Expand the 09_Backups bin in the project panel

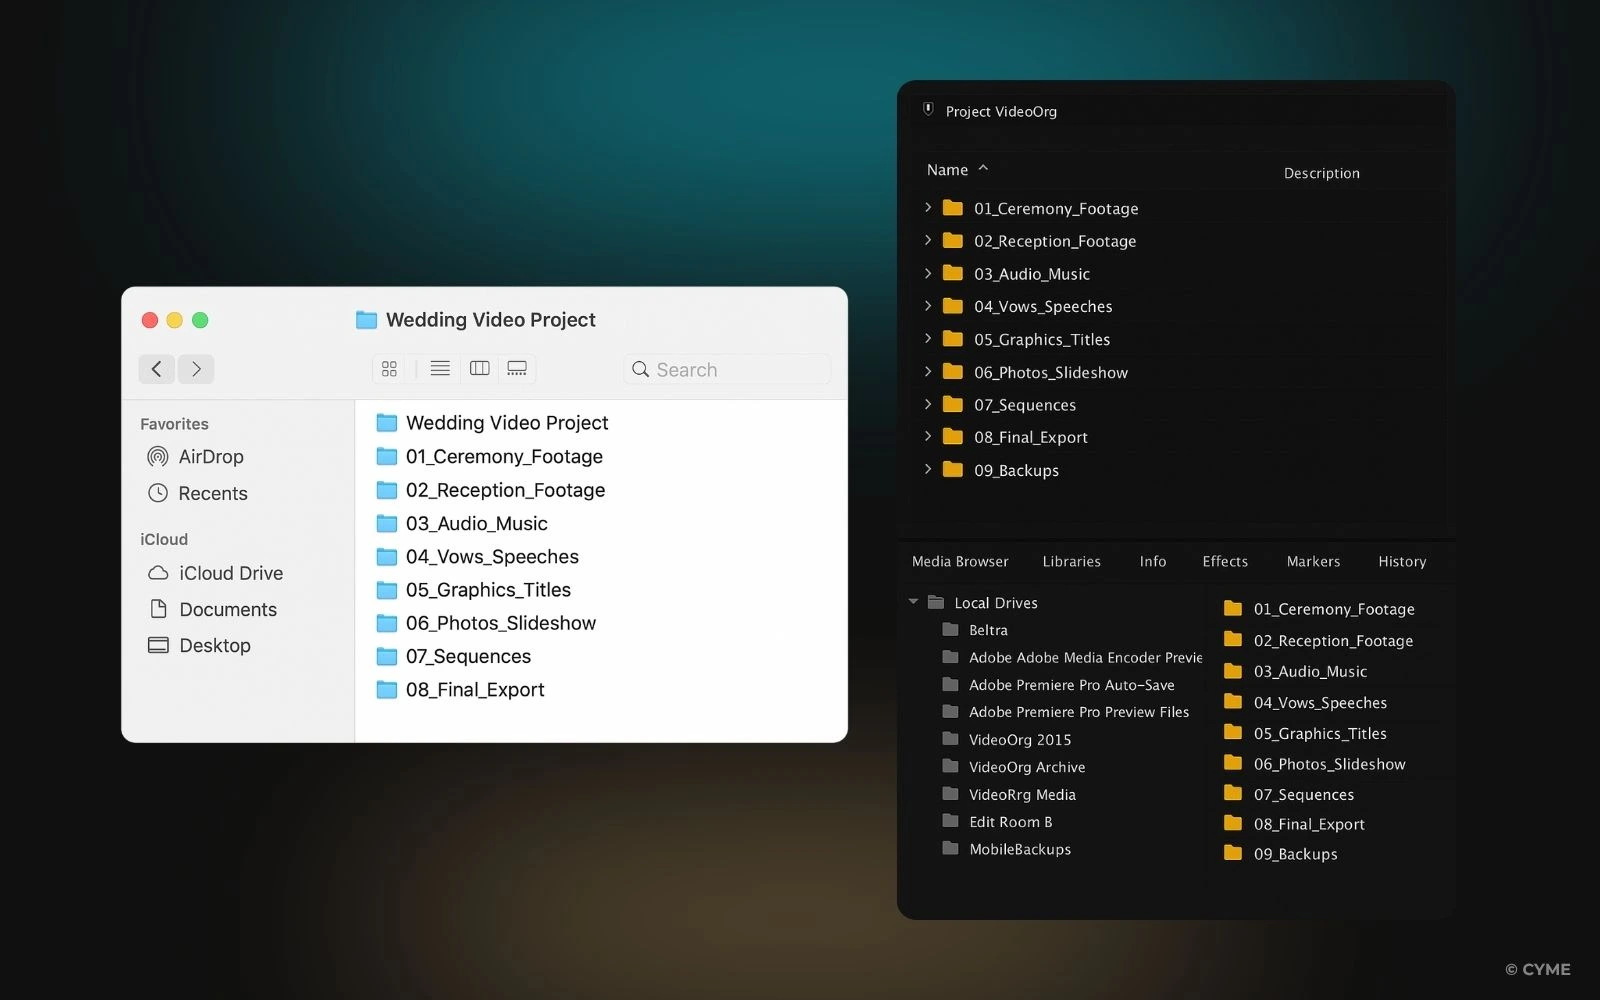pyautogui.click(x=927, y=470)
